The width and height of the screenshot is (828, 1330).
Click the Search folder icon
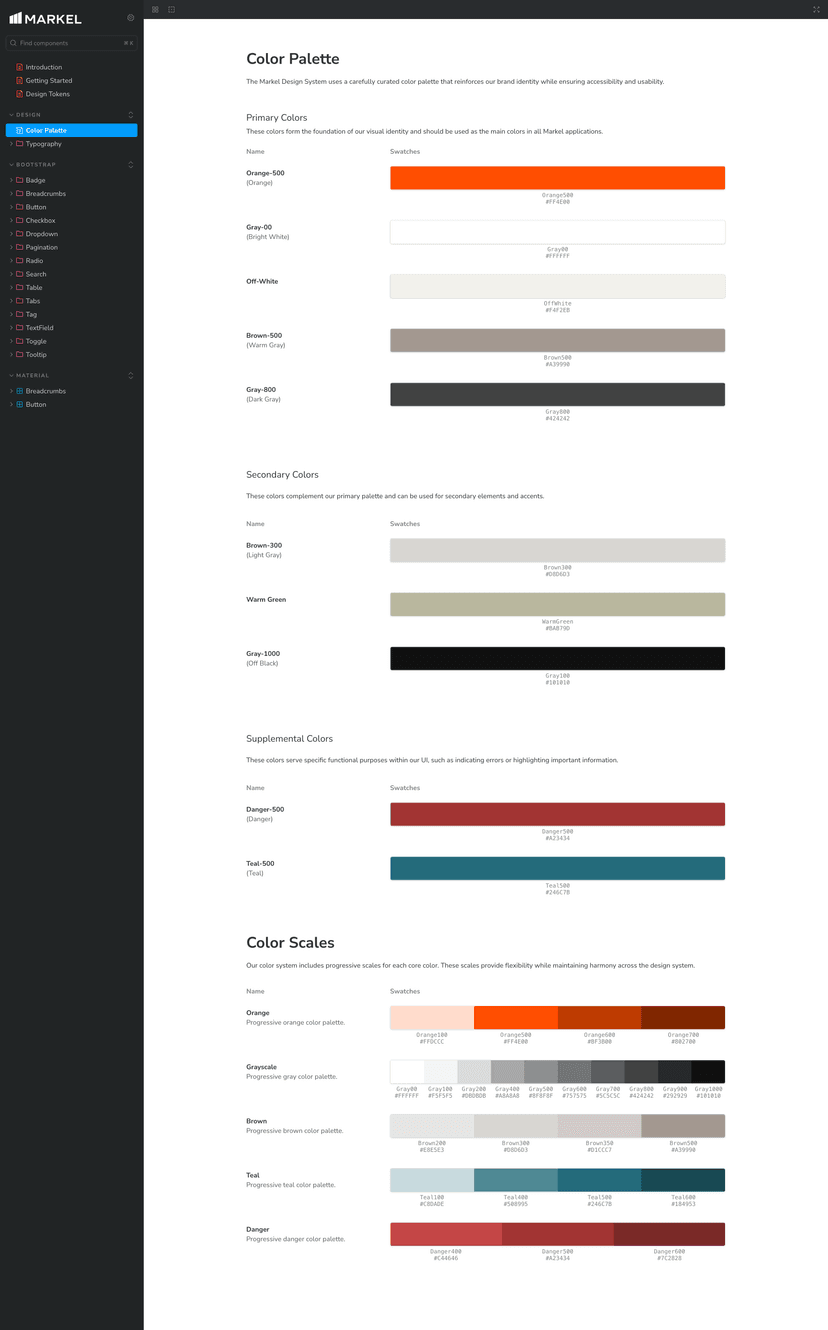point(19,274)
